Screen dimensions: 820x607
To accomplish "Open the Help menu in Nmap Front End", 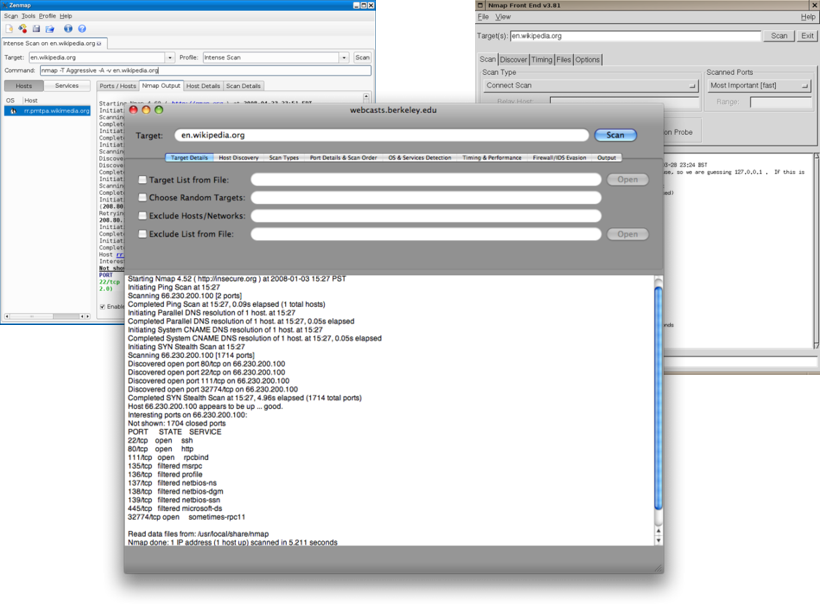I will tap(807, 17).
